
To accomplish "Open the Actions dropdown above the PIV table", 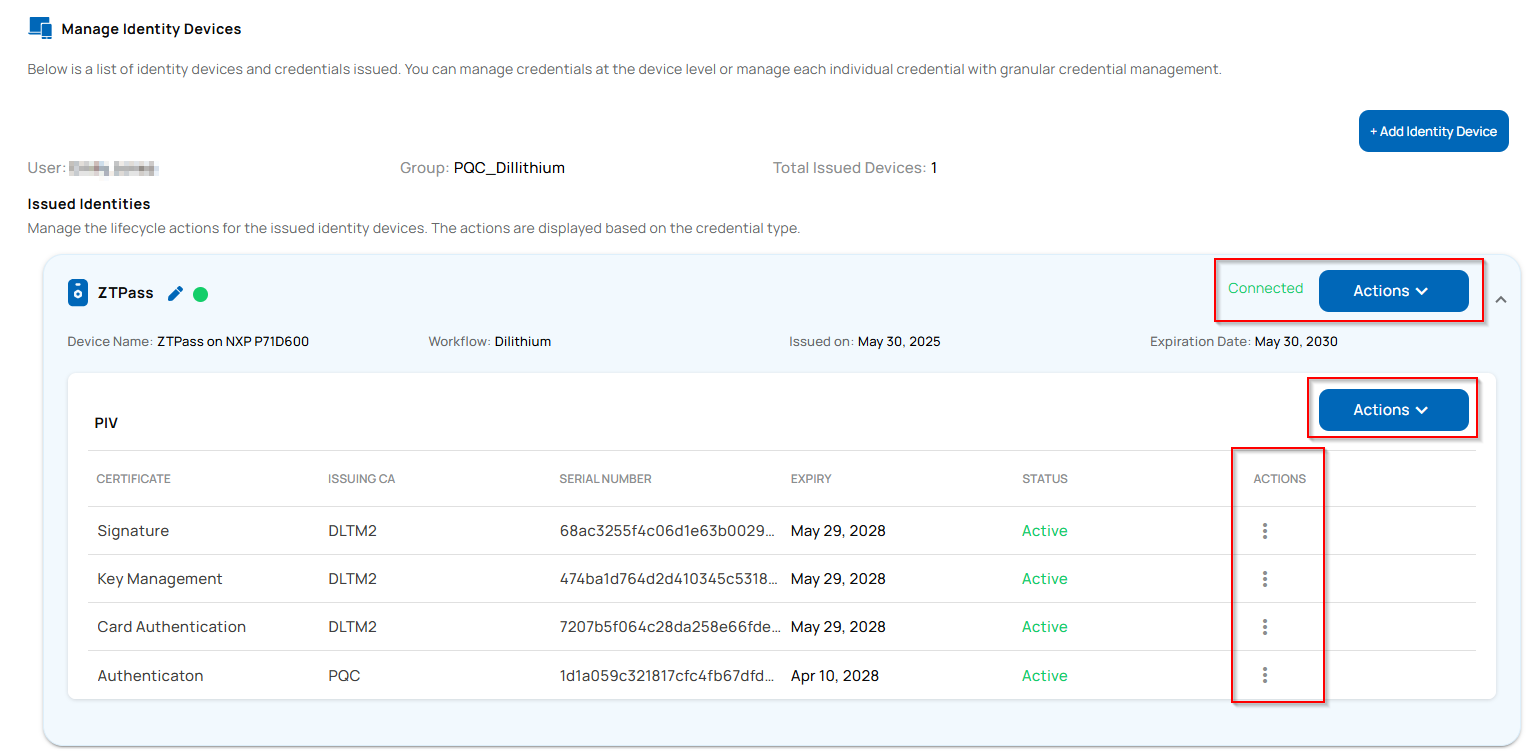I will point(1392,409).
